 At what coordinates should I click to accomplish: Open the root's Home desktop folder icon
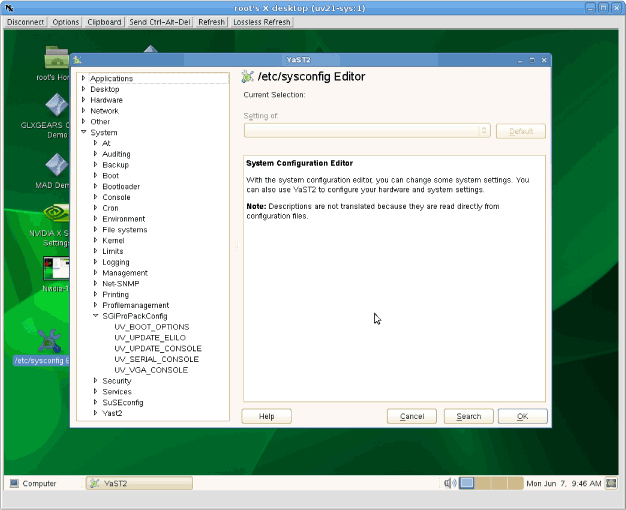tap(57, 58)
